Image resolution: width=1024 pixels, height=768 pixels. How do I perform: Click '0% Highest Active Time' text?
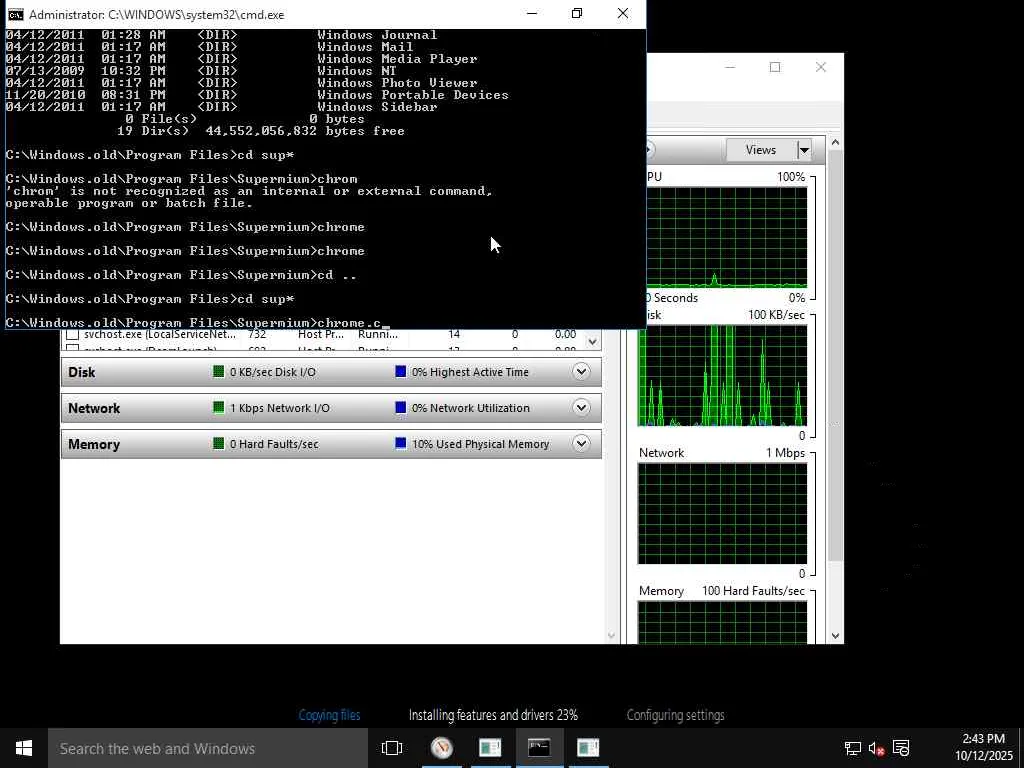[x=470, y=372]
